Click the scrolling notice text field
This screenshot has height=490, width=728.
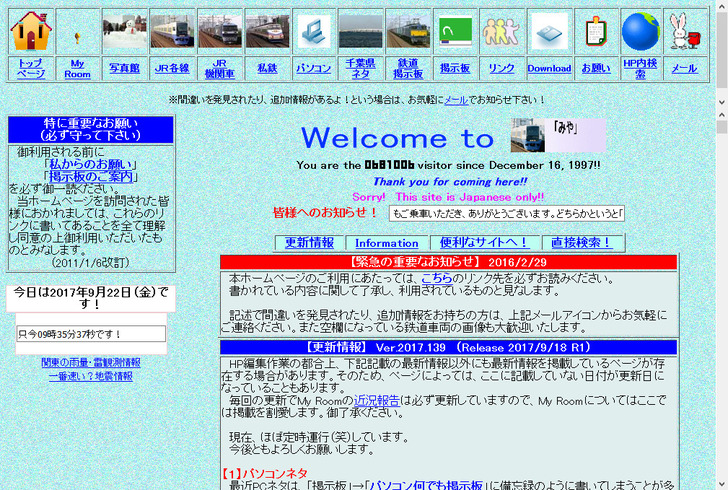coord(506,213)
